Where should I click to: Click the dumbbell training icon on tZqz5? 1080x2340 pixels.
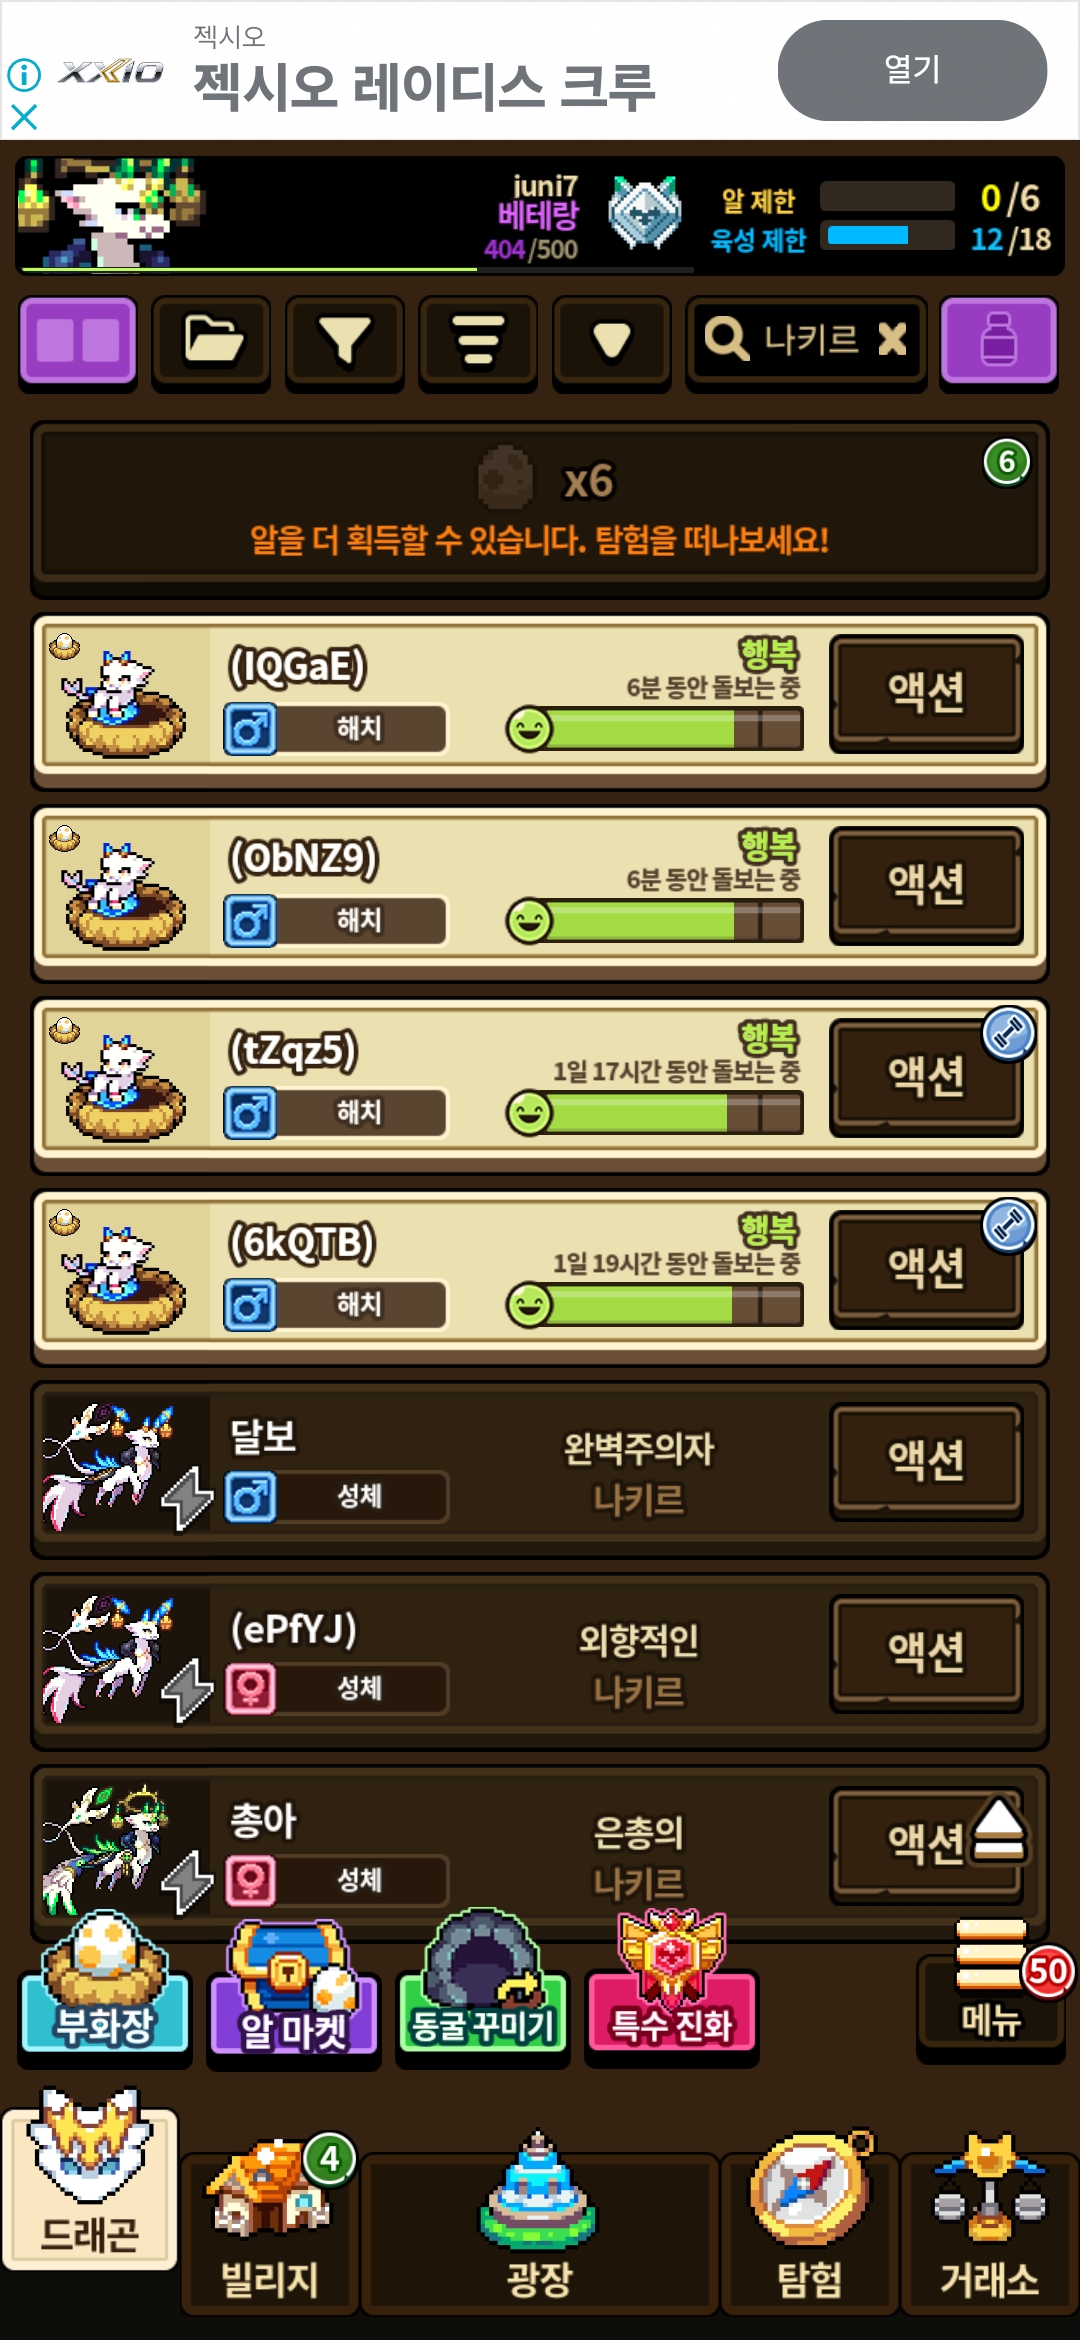[x=1008, y=1033]
